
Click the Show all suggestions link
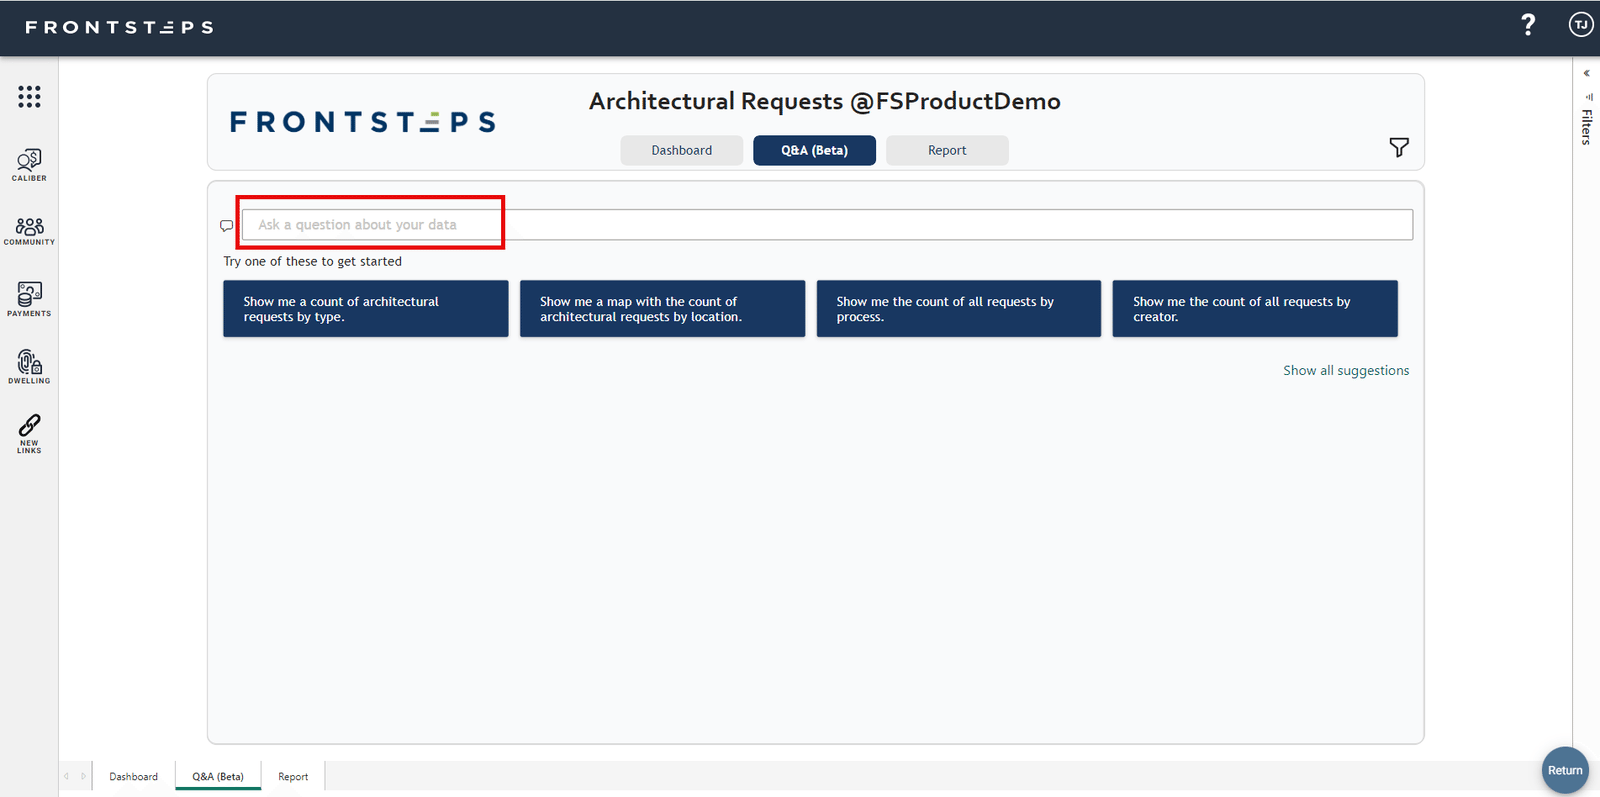(1346, 370)
